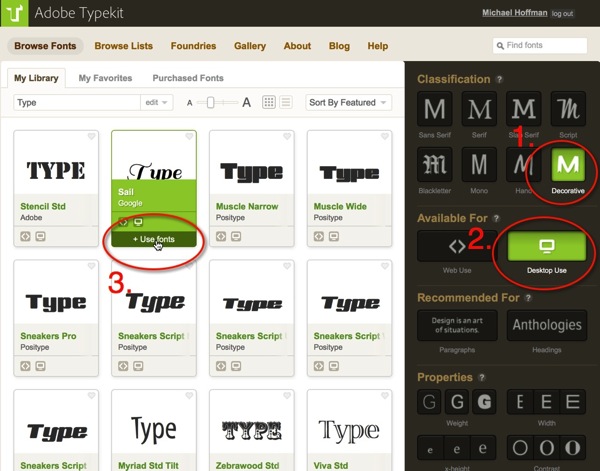
Task: Choose medium x-height e property
Action: pos(457,448)
